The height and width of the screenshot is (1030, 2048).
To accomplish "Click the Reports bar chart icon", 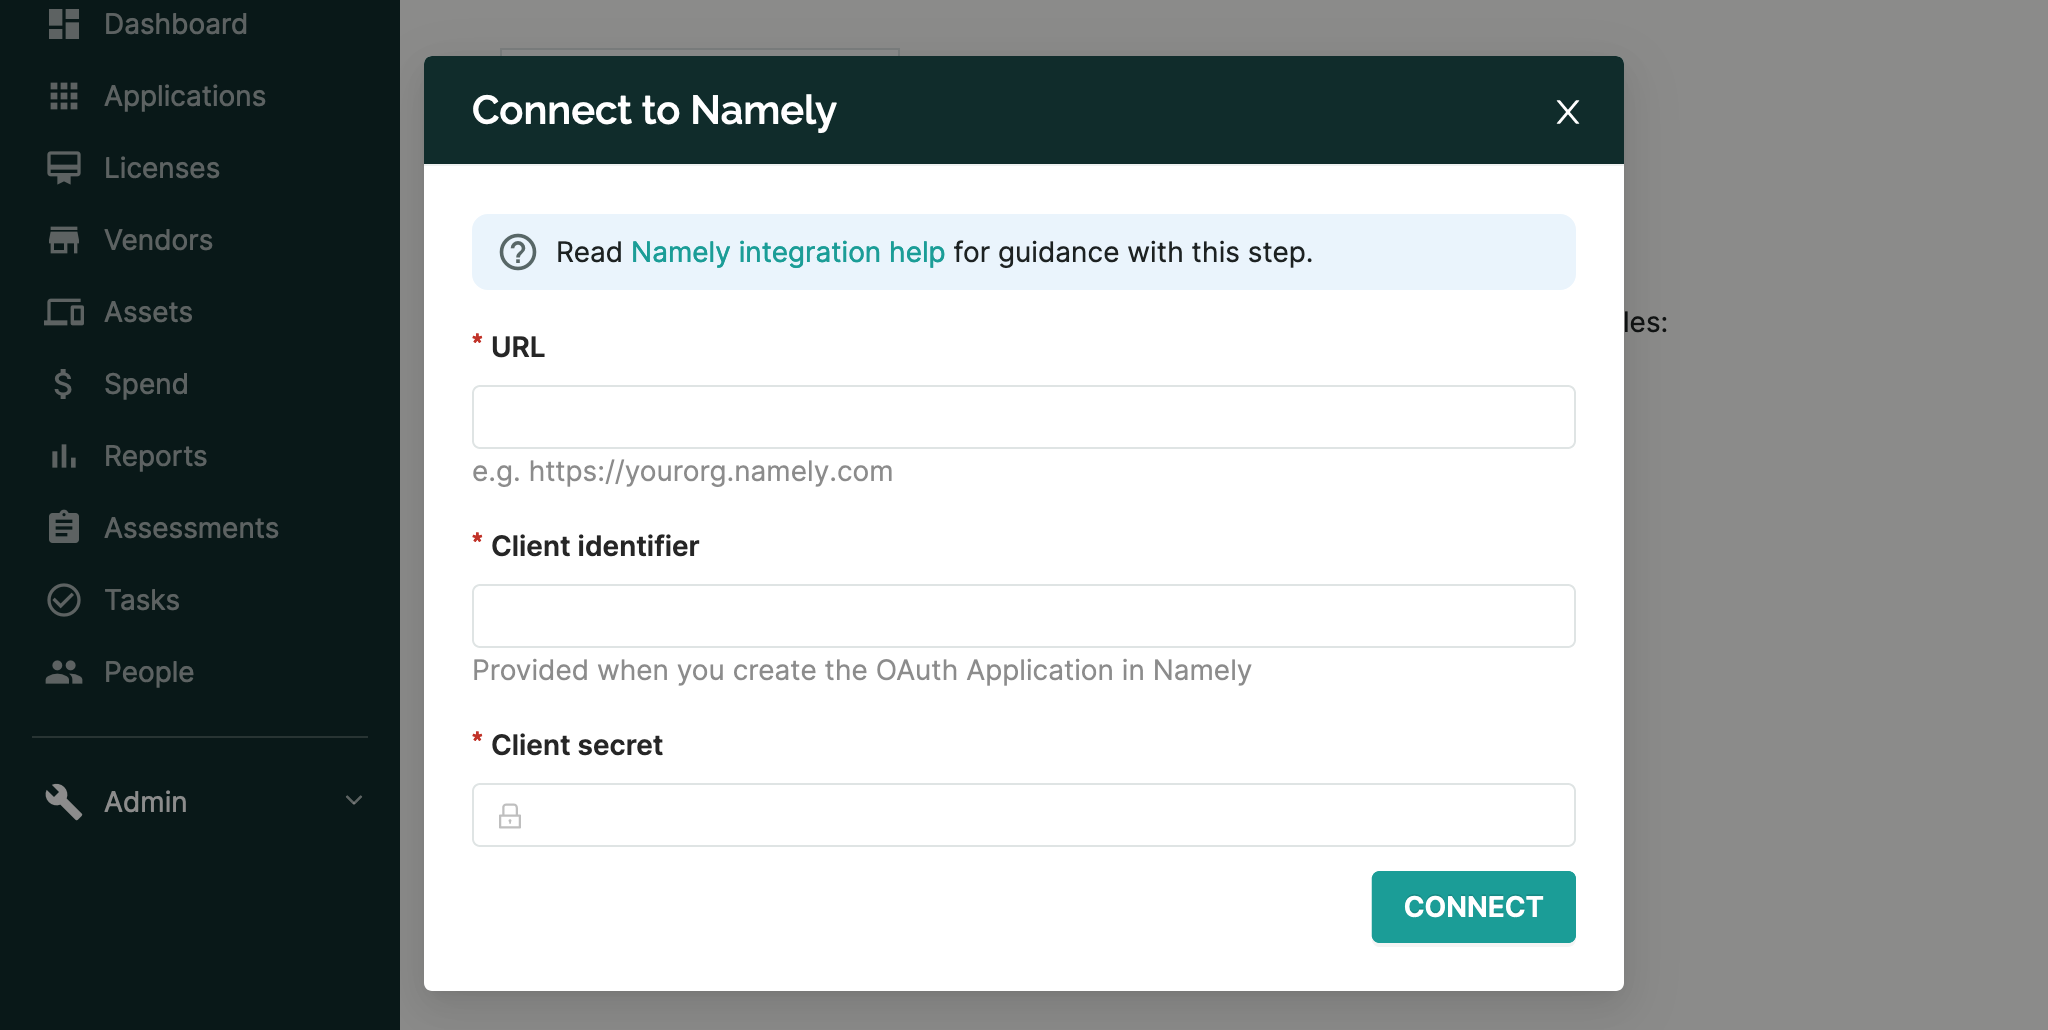I will click(x=64, y=456).
